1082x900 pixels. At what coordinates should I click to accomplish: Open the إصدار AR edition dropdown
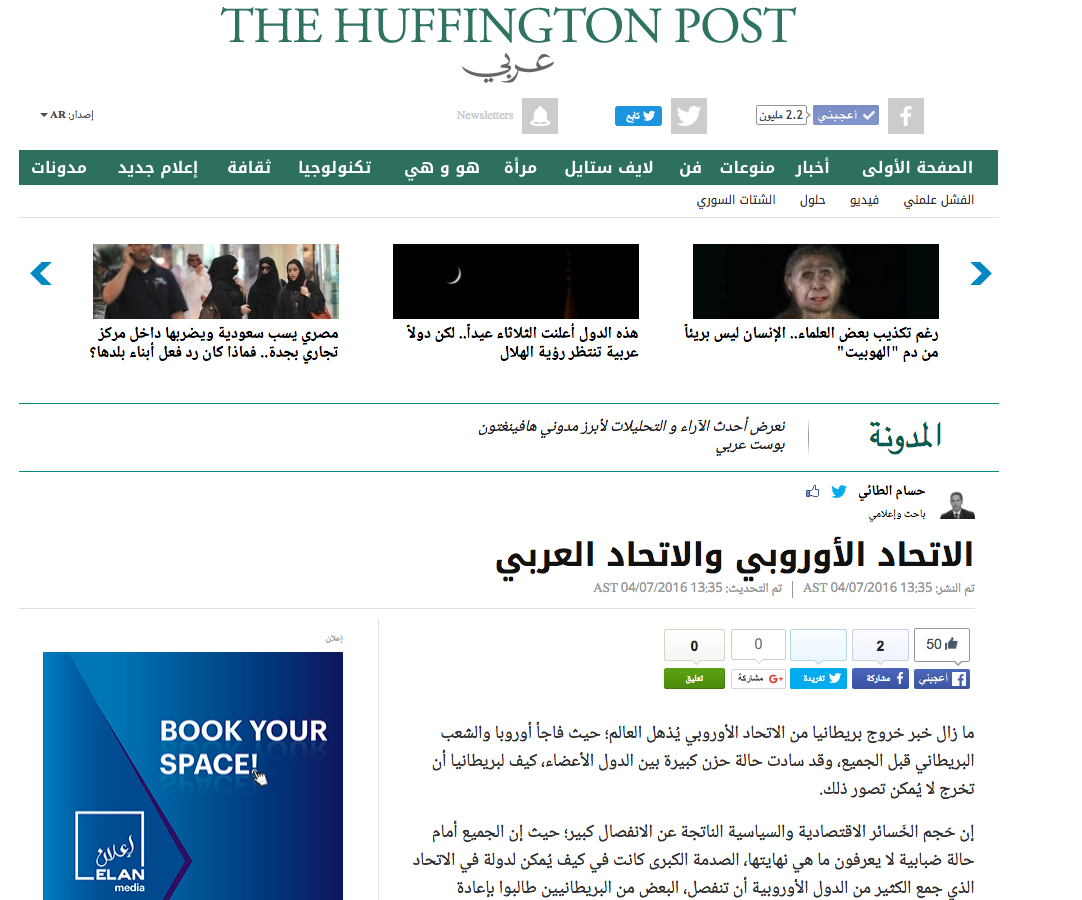(x=67, y=115)
